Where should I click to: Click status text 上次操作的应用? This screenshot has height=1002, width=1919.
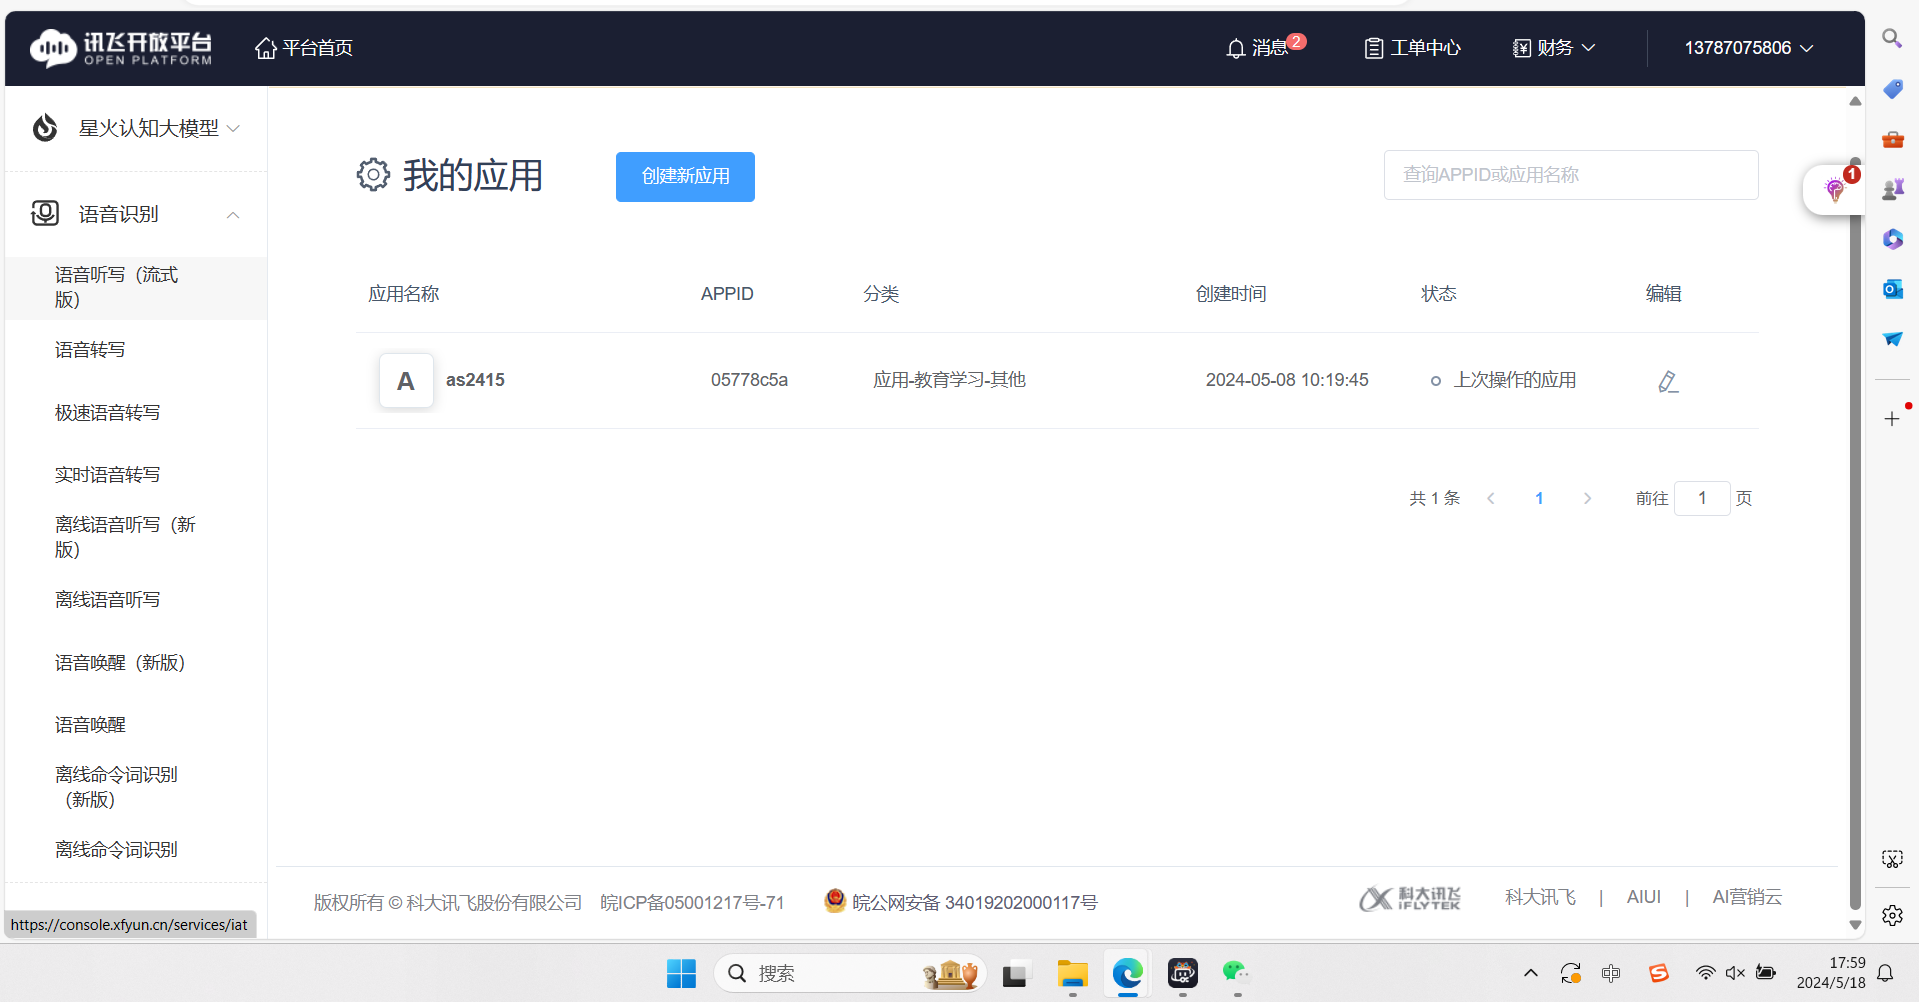click(1514, 380)
